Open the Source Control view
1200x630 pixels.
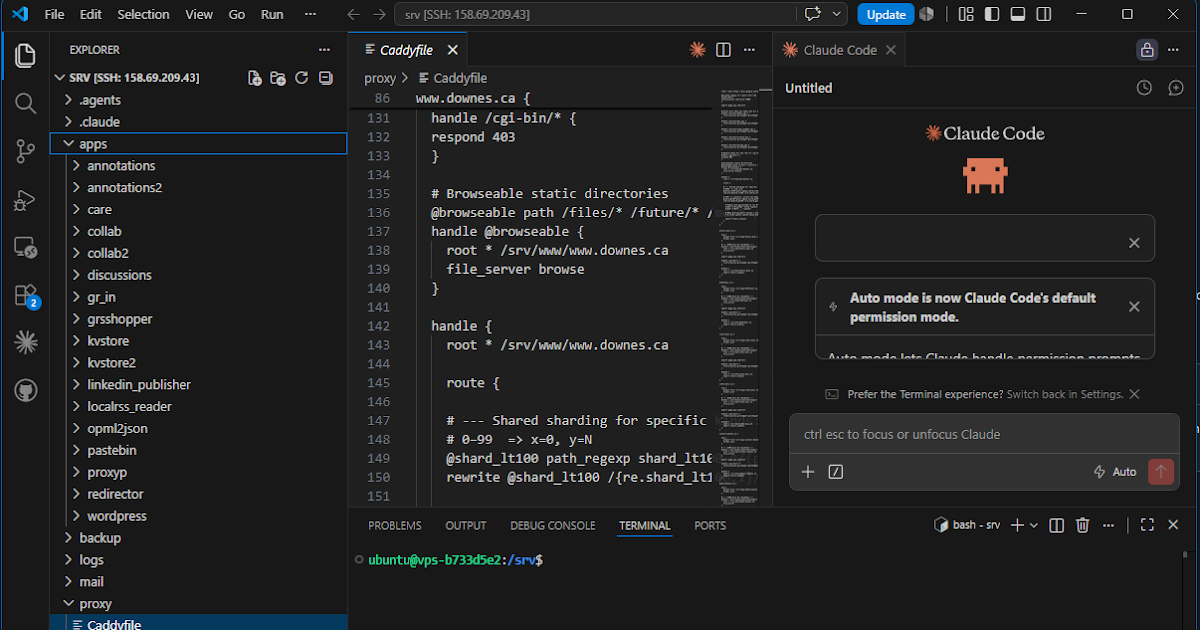click(25, 151)
